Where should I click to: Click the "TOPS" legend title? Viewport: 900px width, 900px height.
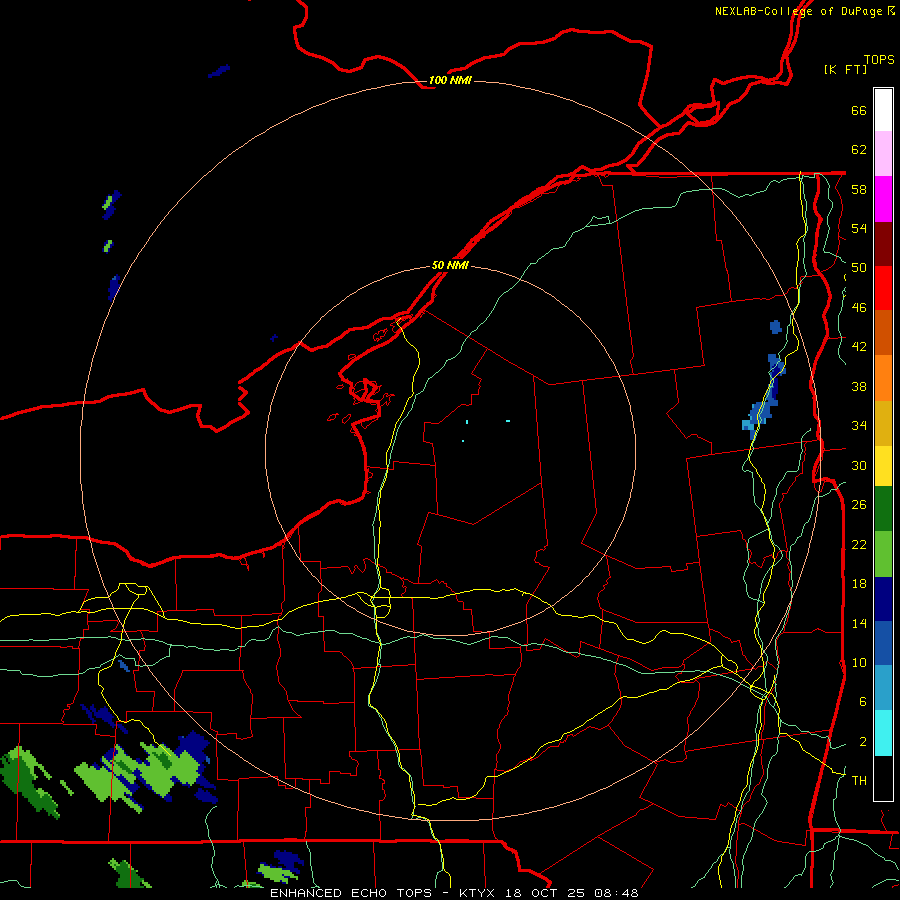[879, 60]
